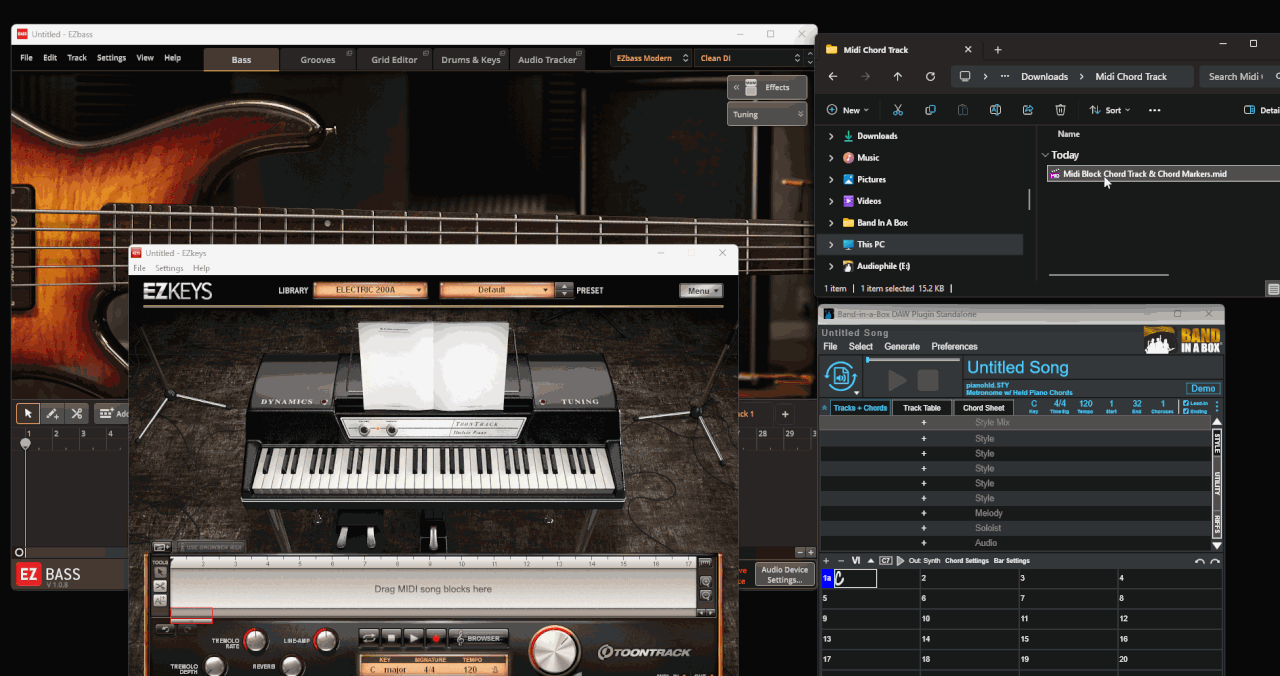Click the Cut icon in File Explorer
This screenshot has width=1280, height=676.
[x=898, y=110]
